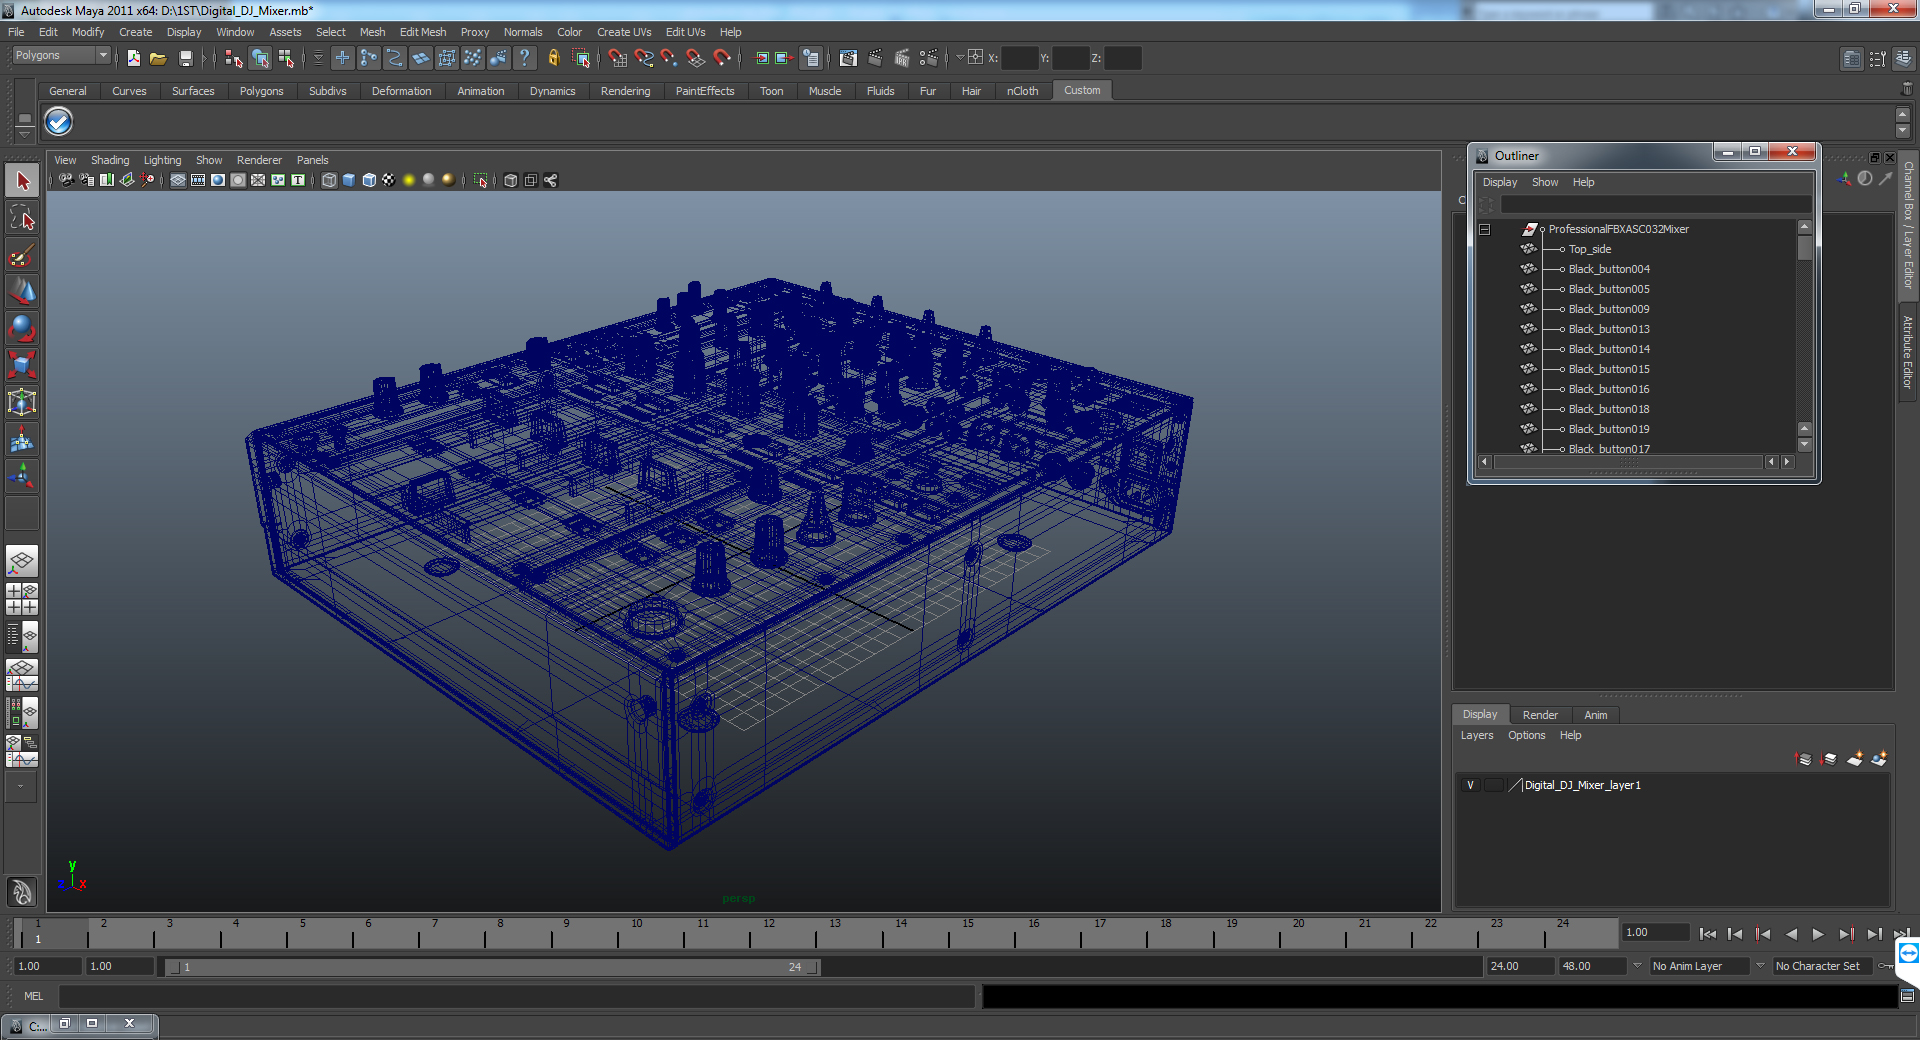Open Layers menu in layer editor

point(1477,735)
